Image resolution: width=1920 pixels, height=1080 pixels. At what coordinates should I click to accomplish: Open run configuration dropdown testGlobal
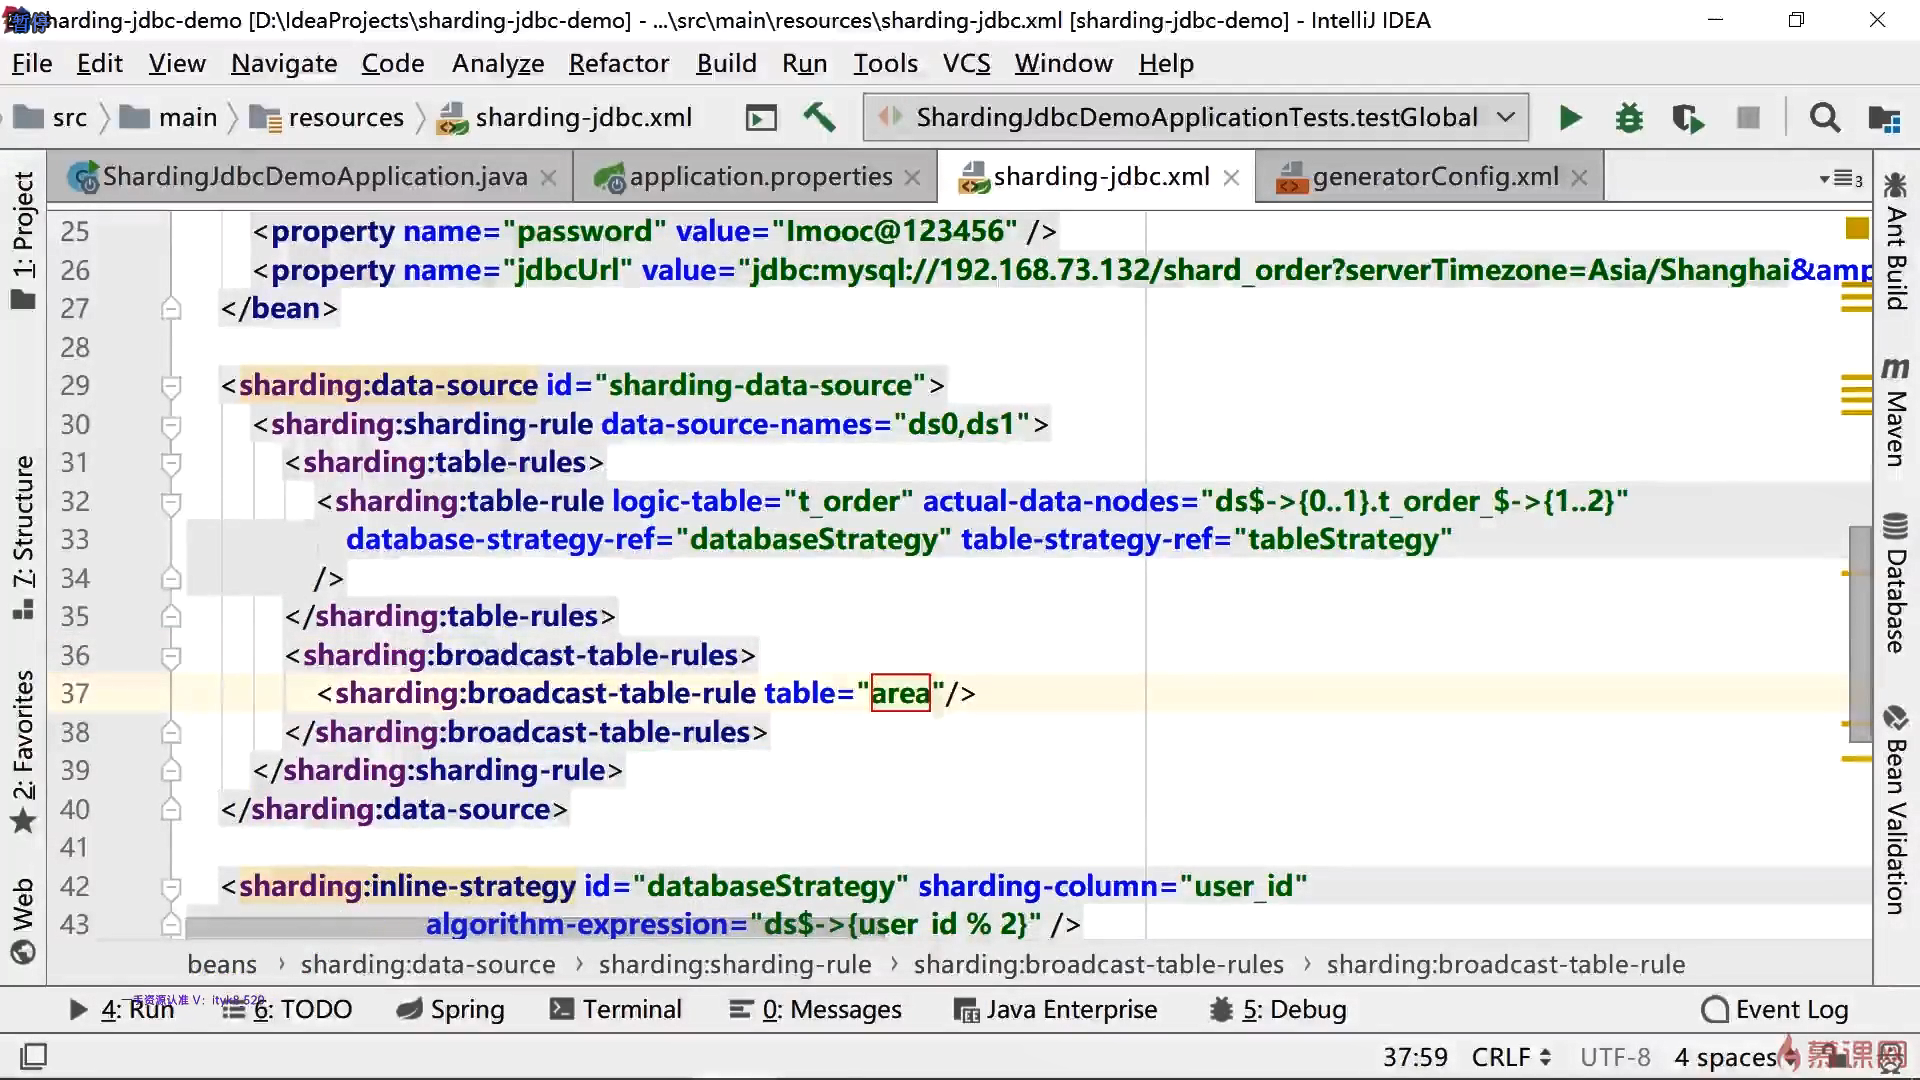click(1195, 118)
